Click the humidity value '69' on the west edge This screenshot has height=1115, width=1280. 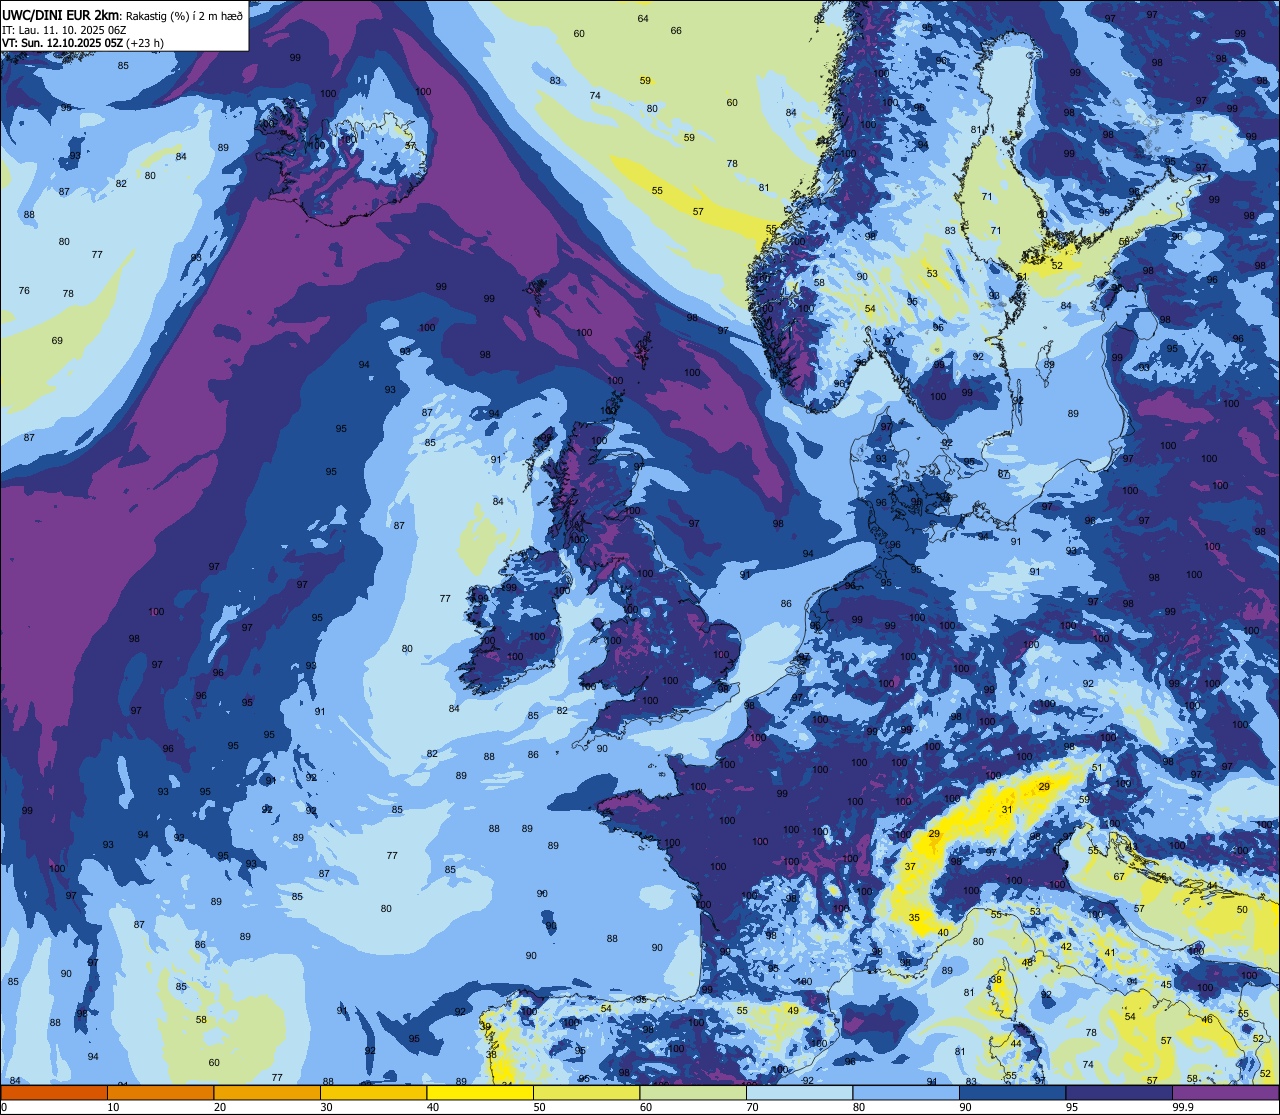tap(57, 341)
